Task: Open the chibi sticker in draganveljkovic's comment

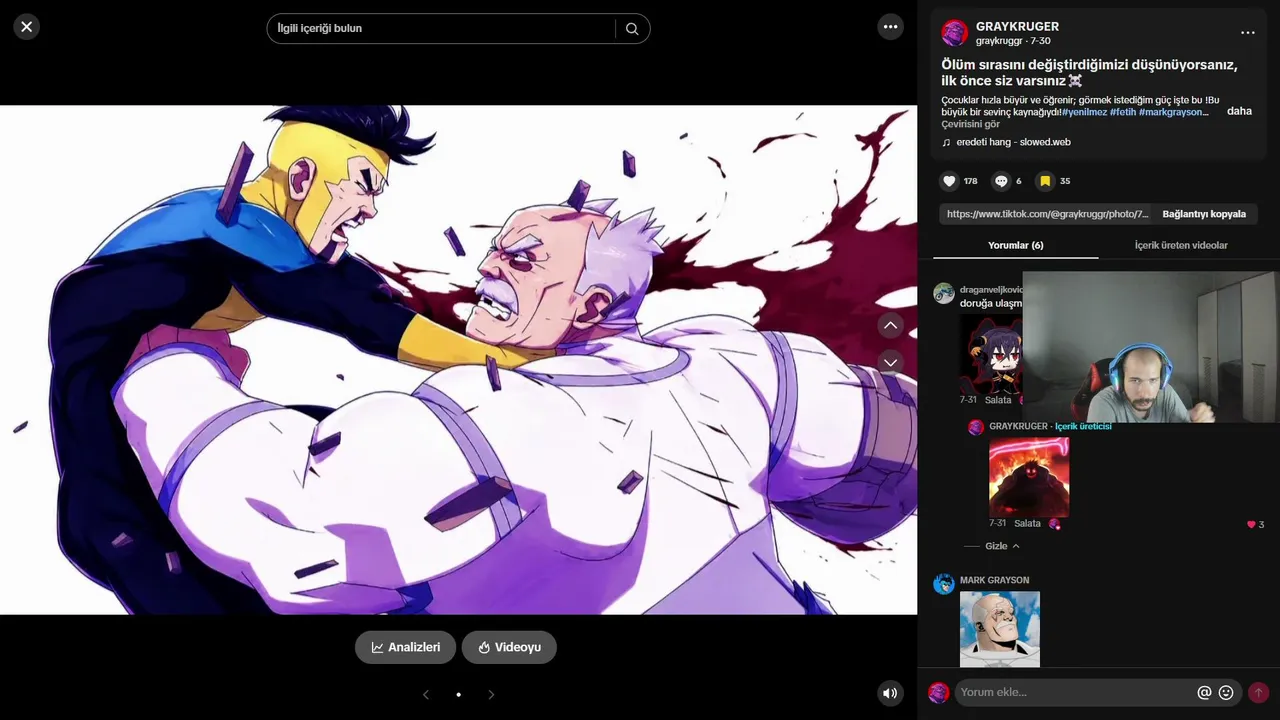Action: [991, 353]
